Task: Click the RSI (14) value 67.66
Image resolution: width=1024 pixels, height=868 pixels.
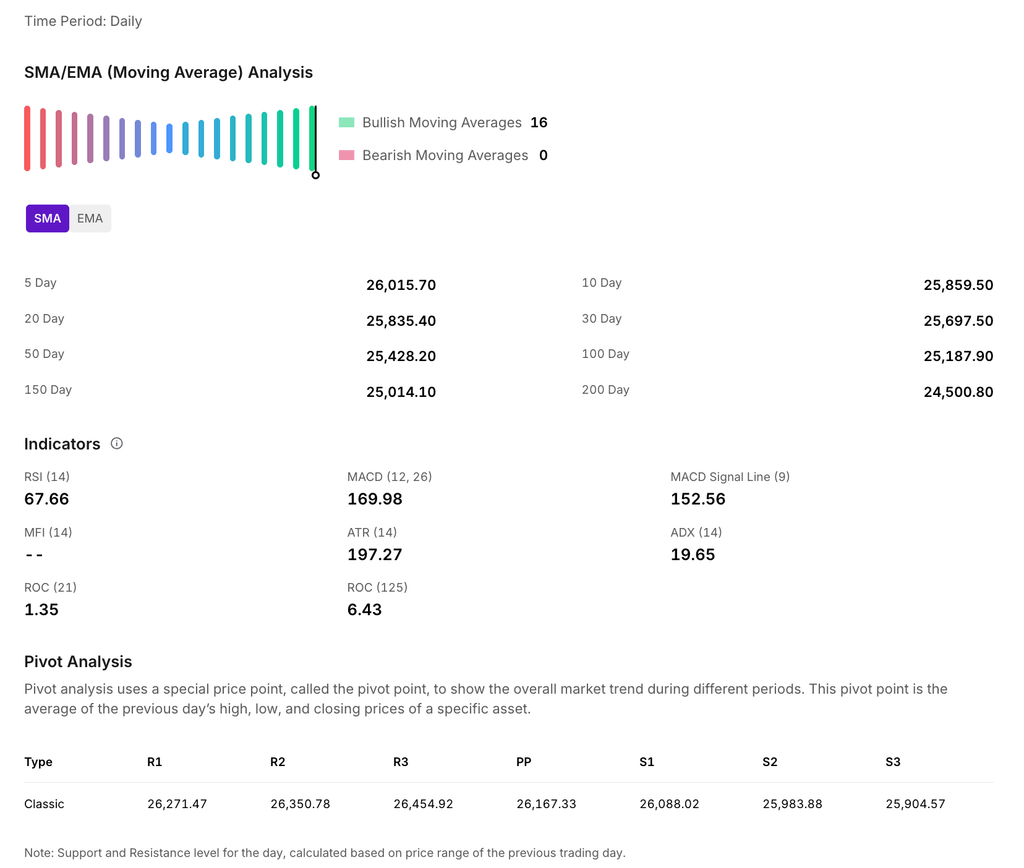Action: tap(47, 499)
